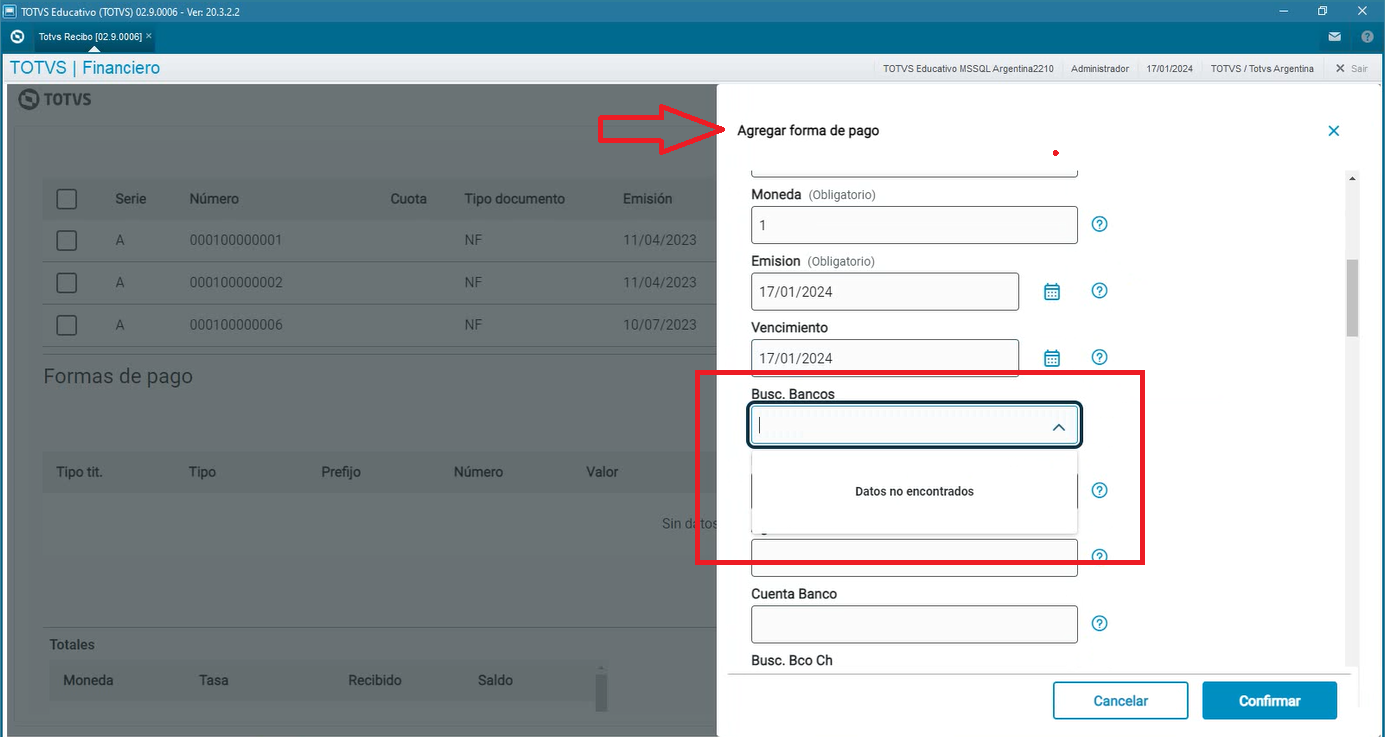The height and width of the screenshot is (737, 1385).
Task: Open the help question mark icon in top bar
Action: (x=1367, y=37)
